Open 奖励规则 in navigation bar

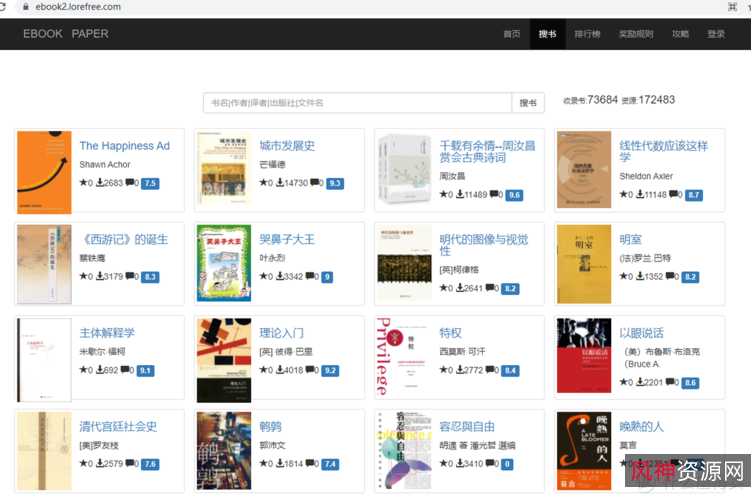[x=636, y=34]
